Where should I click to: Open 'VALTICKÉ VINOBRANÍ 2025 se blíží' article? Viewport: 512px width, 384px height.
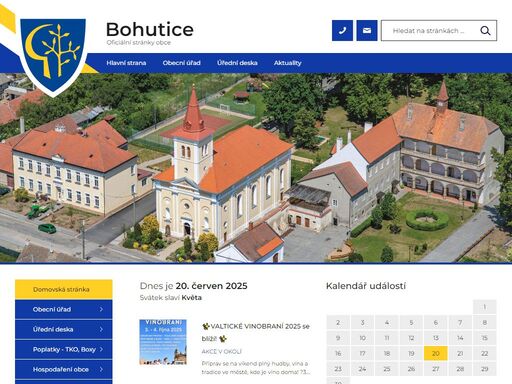[x=256, y=332]
